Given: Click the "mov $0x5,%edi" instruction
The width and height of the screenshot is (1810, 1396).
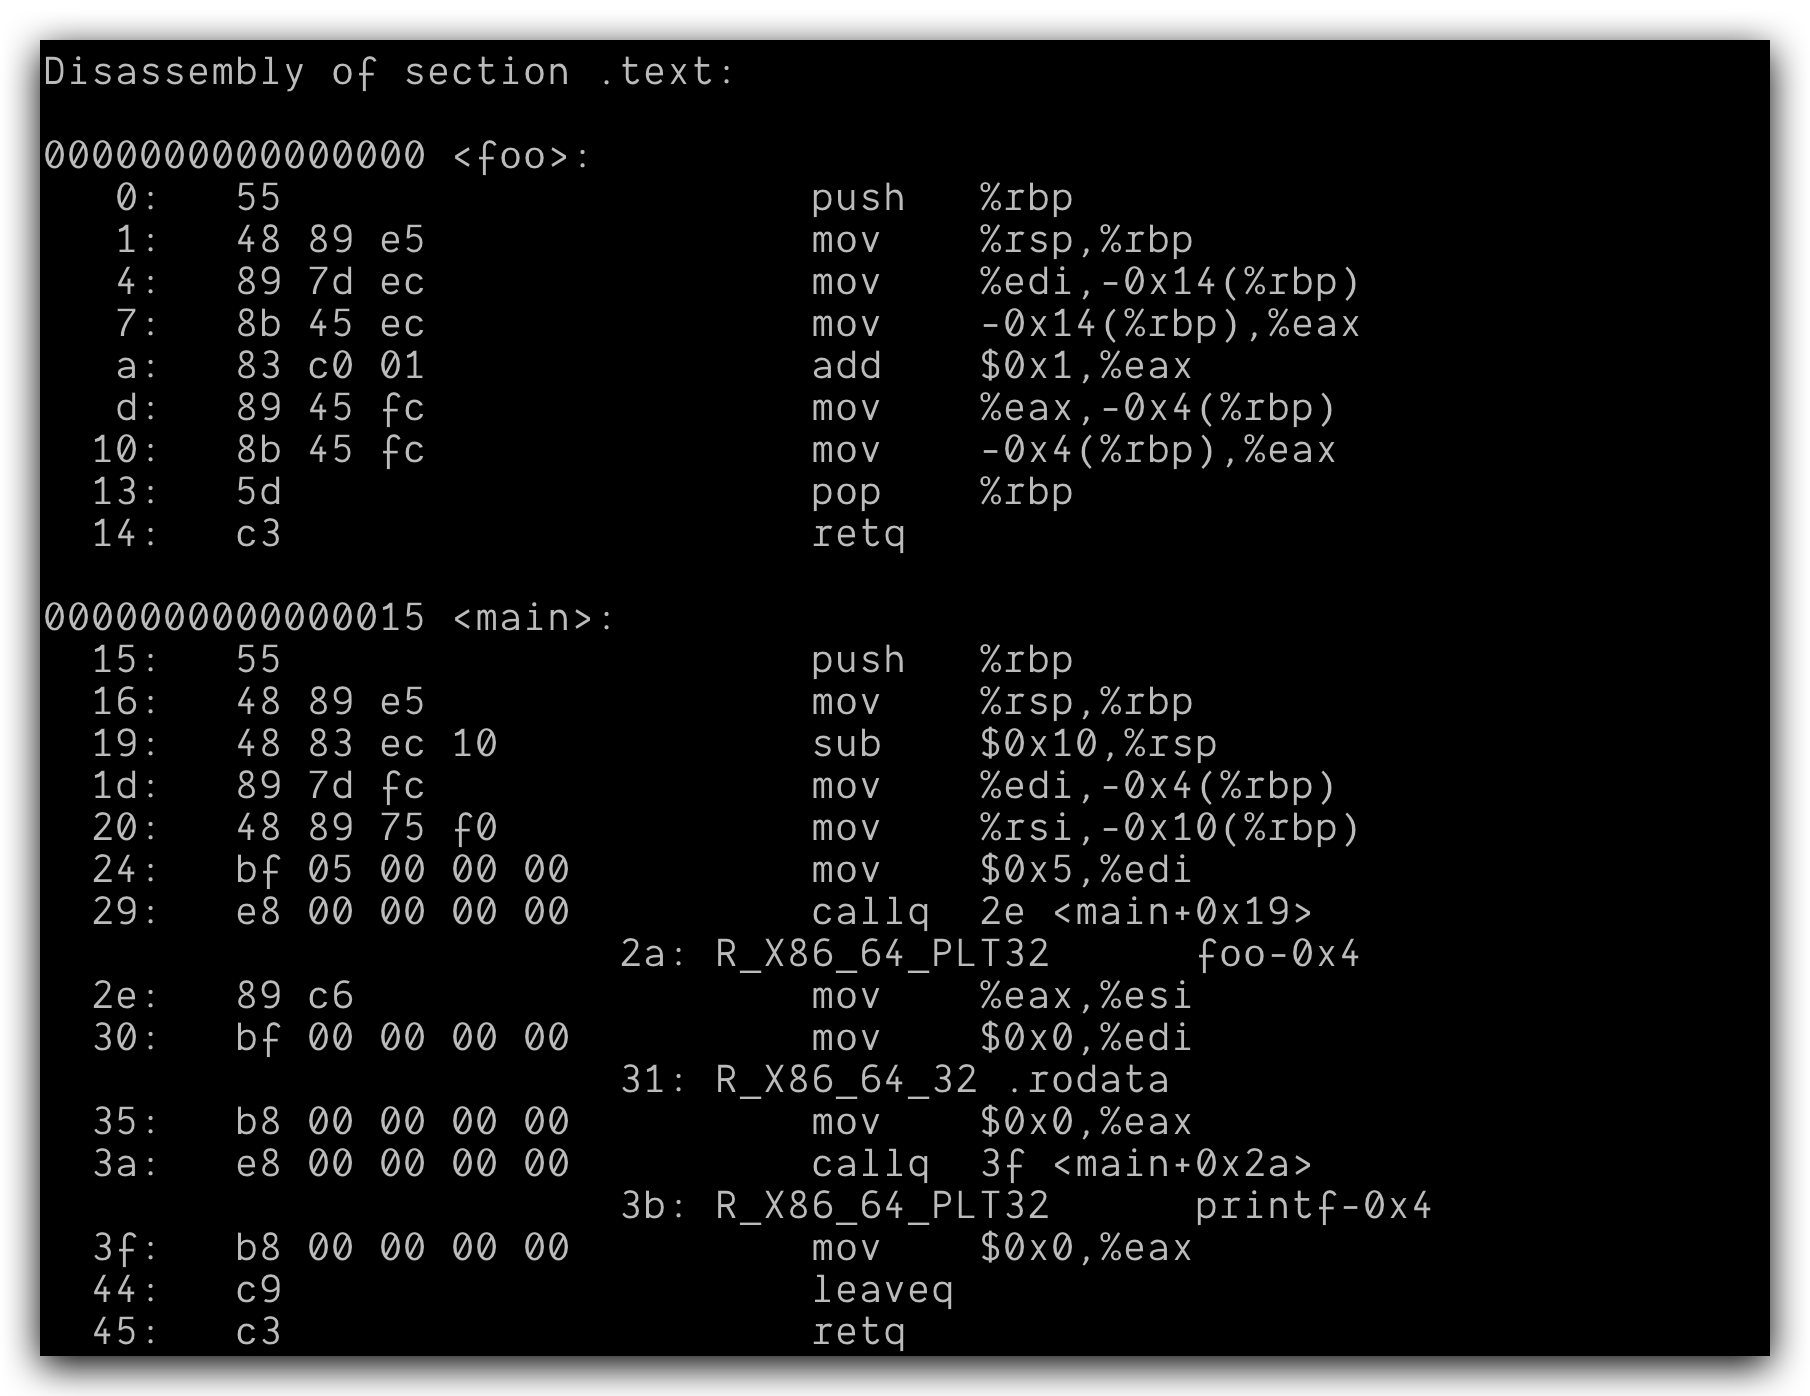Looking at the screenshot, I should [x=1001, y=870].
